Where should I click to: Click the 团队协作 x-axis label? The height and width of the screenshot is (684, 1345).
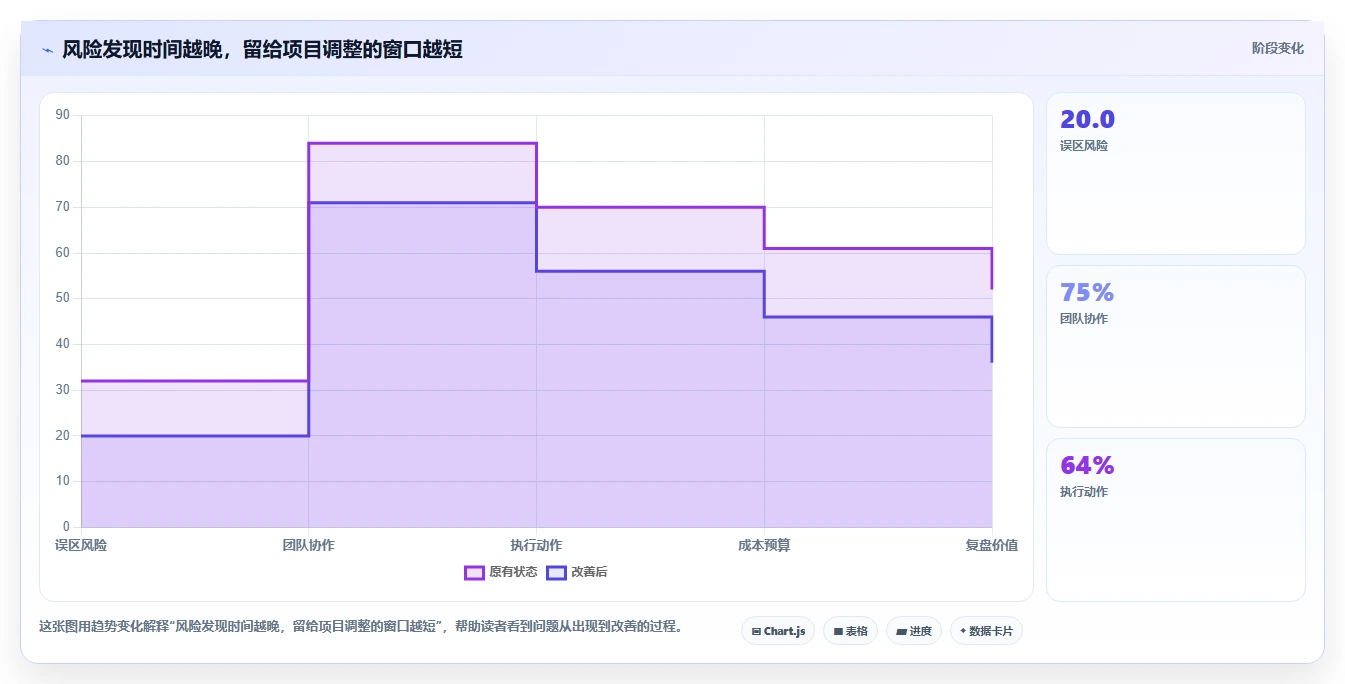point(308,545)
